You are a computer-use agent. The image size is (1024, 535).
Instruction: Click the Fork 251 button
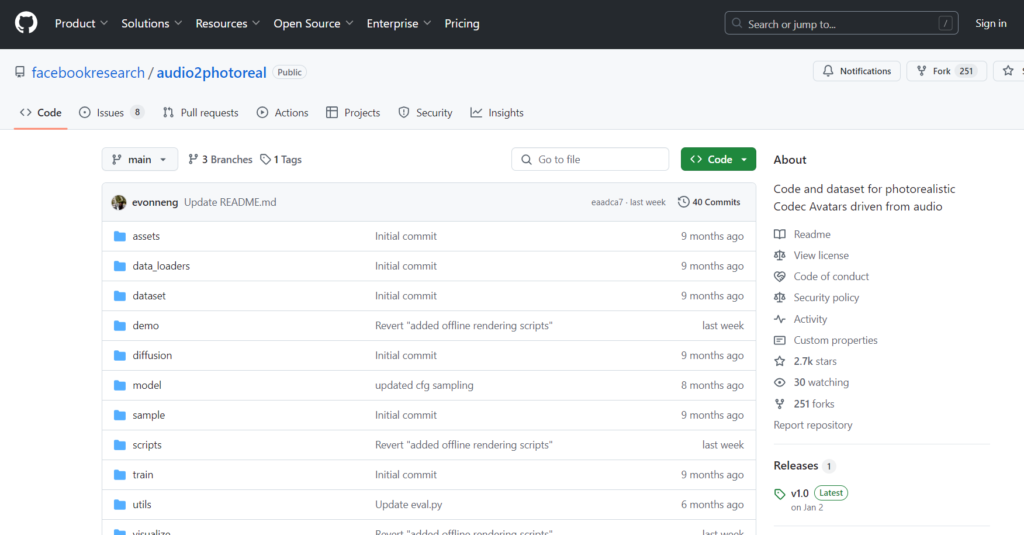pos(946,71)
